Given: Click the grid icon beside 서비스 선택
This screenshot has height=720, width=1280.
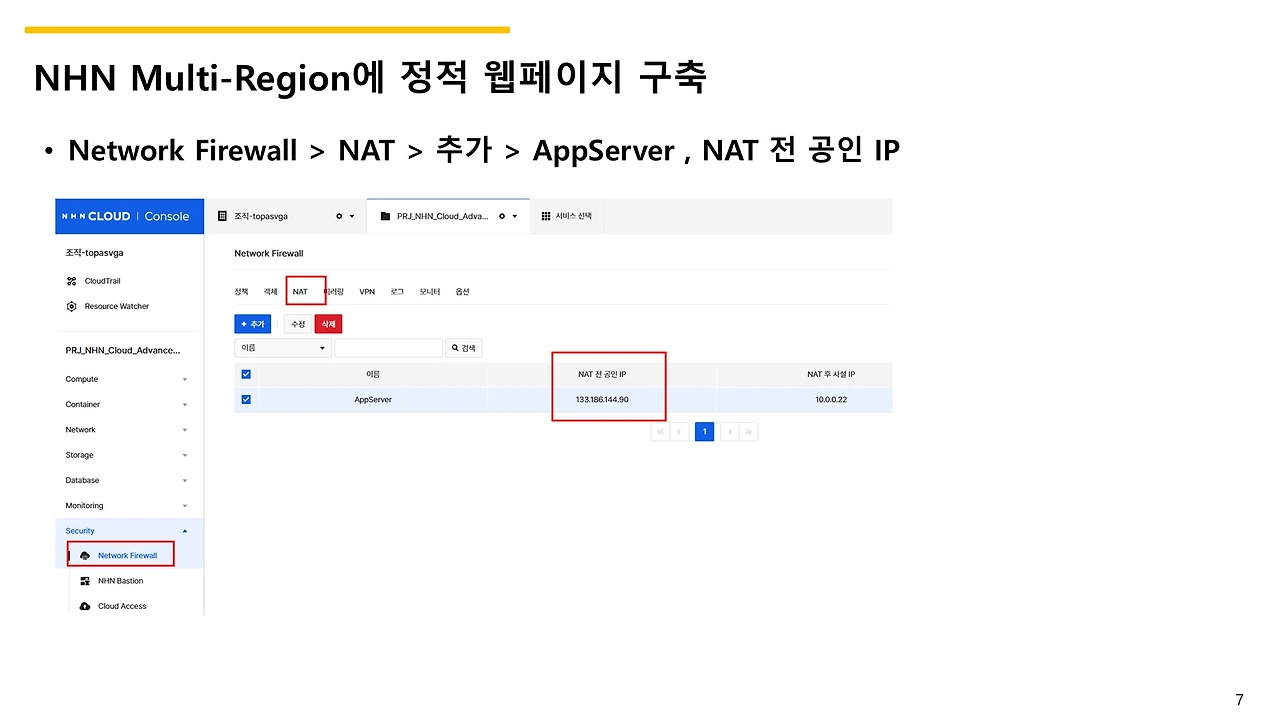Looking at the screenshot, I should tap(546, 216).
